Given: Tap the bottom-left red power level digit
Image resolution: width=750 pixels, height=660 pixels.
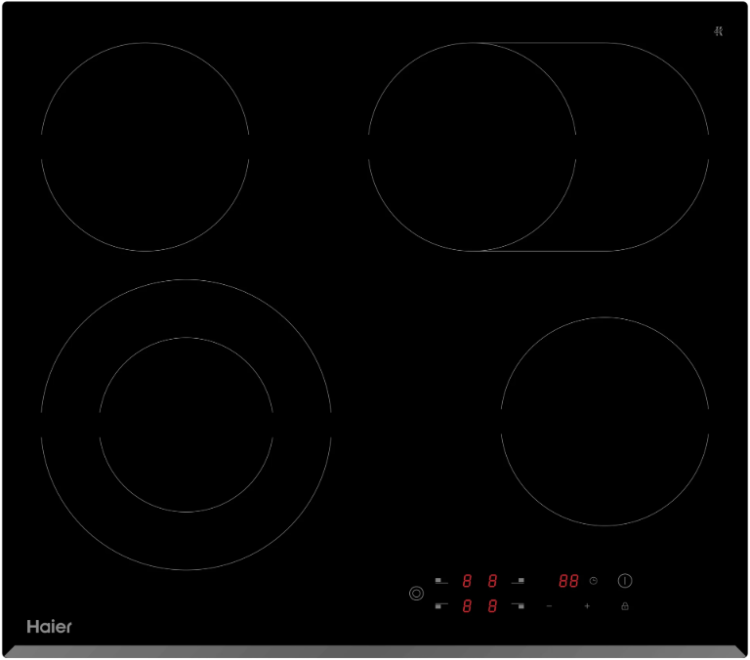Looking at the screenshot, I should pos(467,606).
